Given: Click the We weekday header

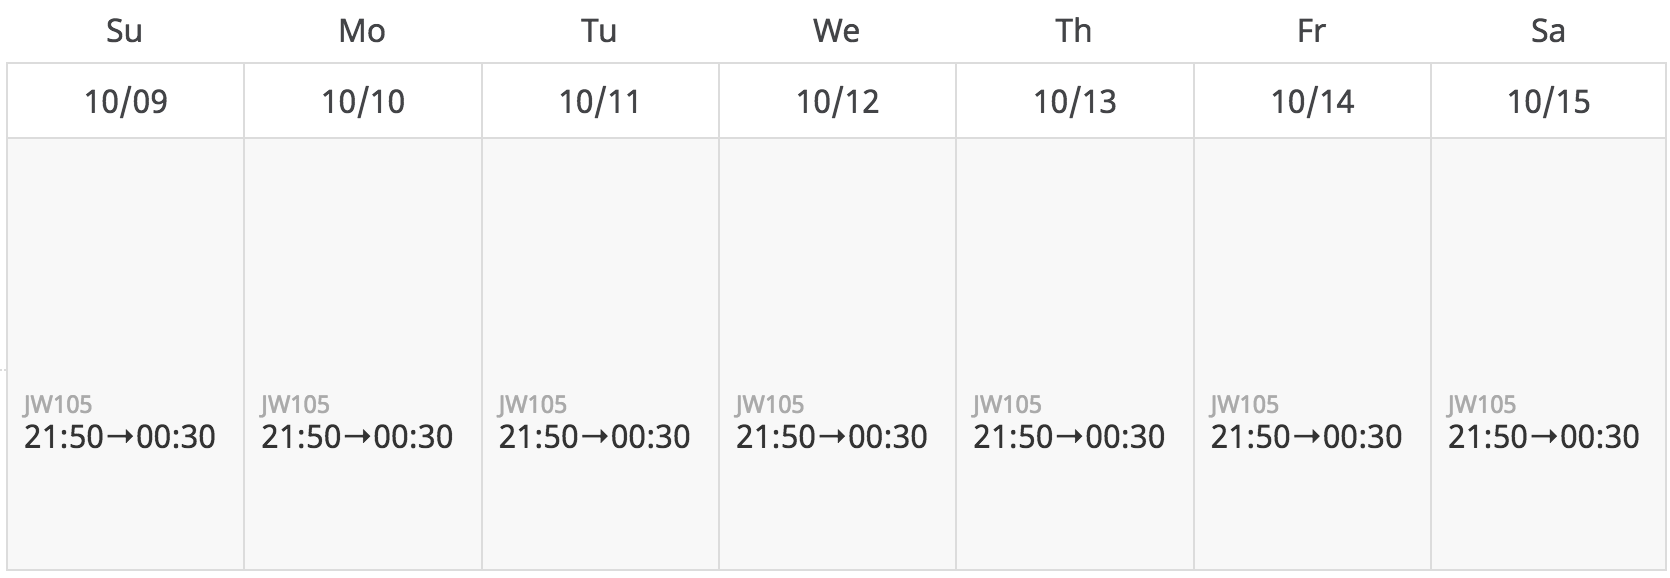Looking at the screenshot, I should pyautogui.click(x=836, y=31).
